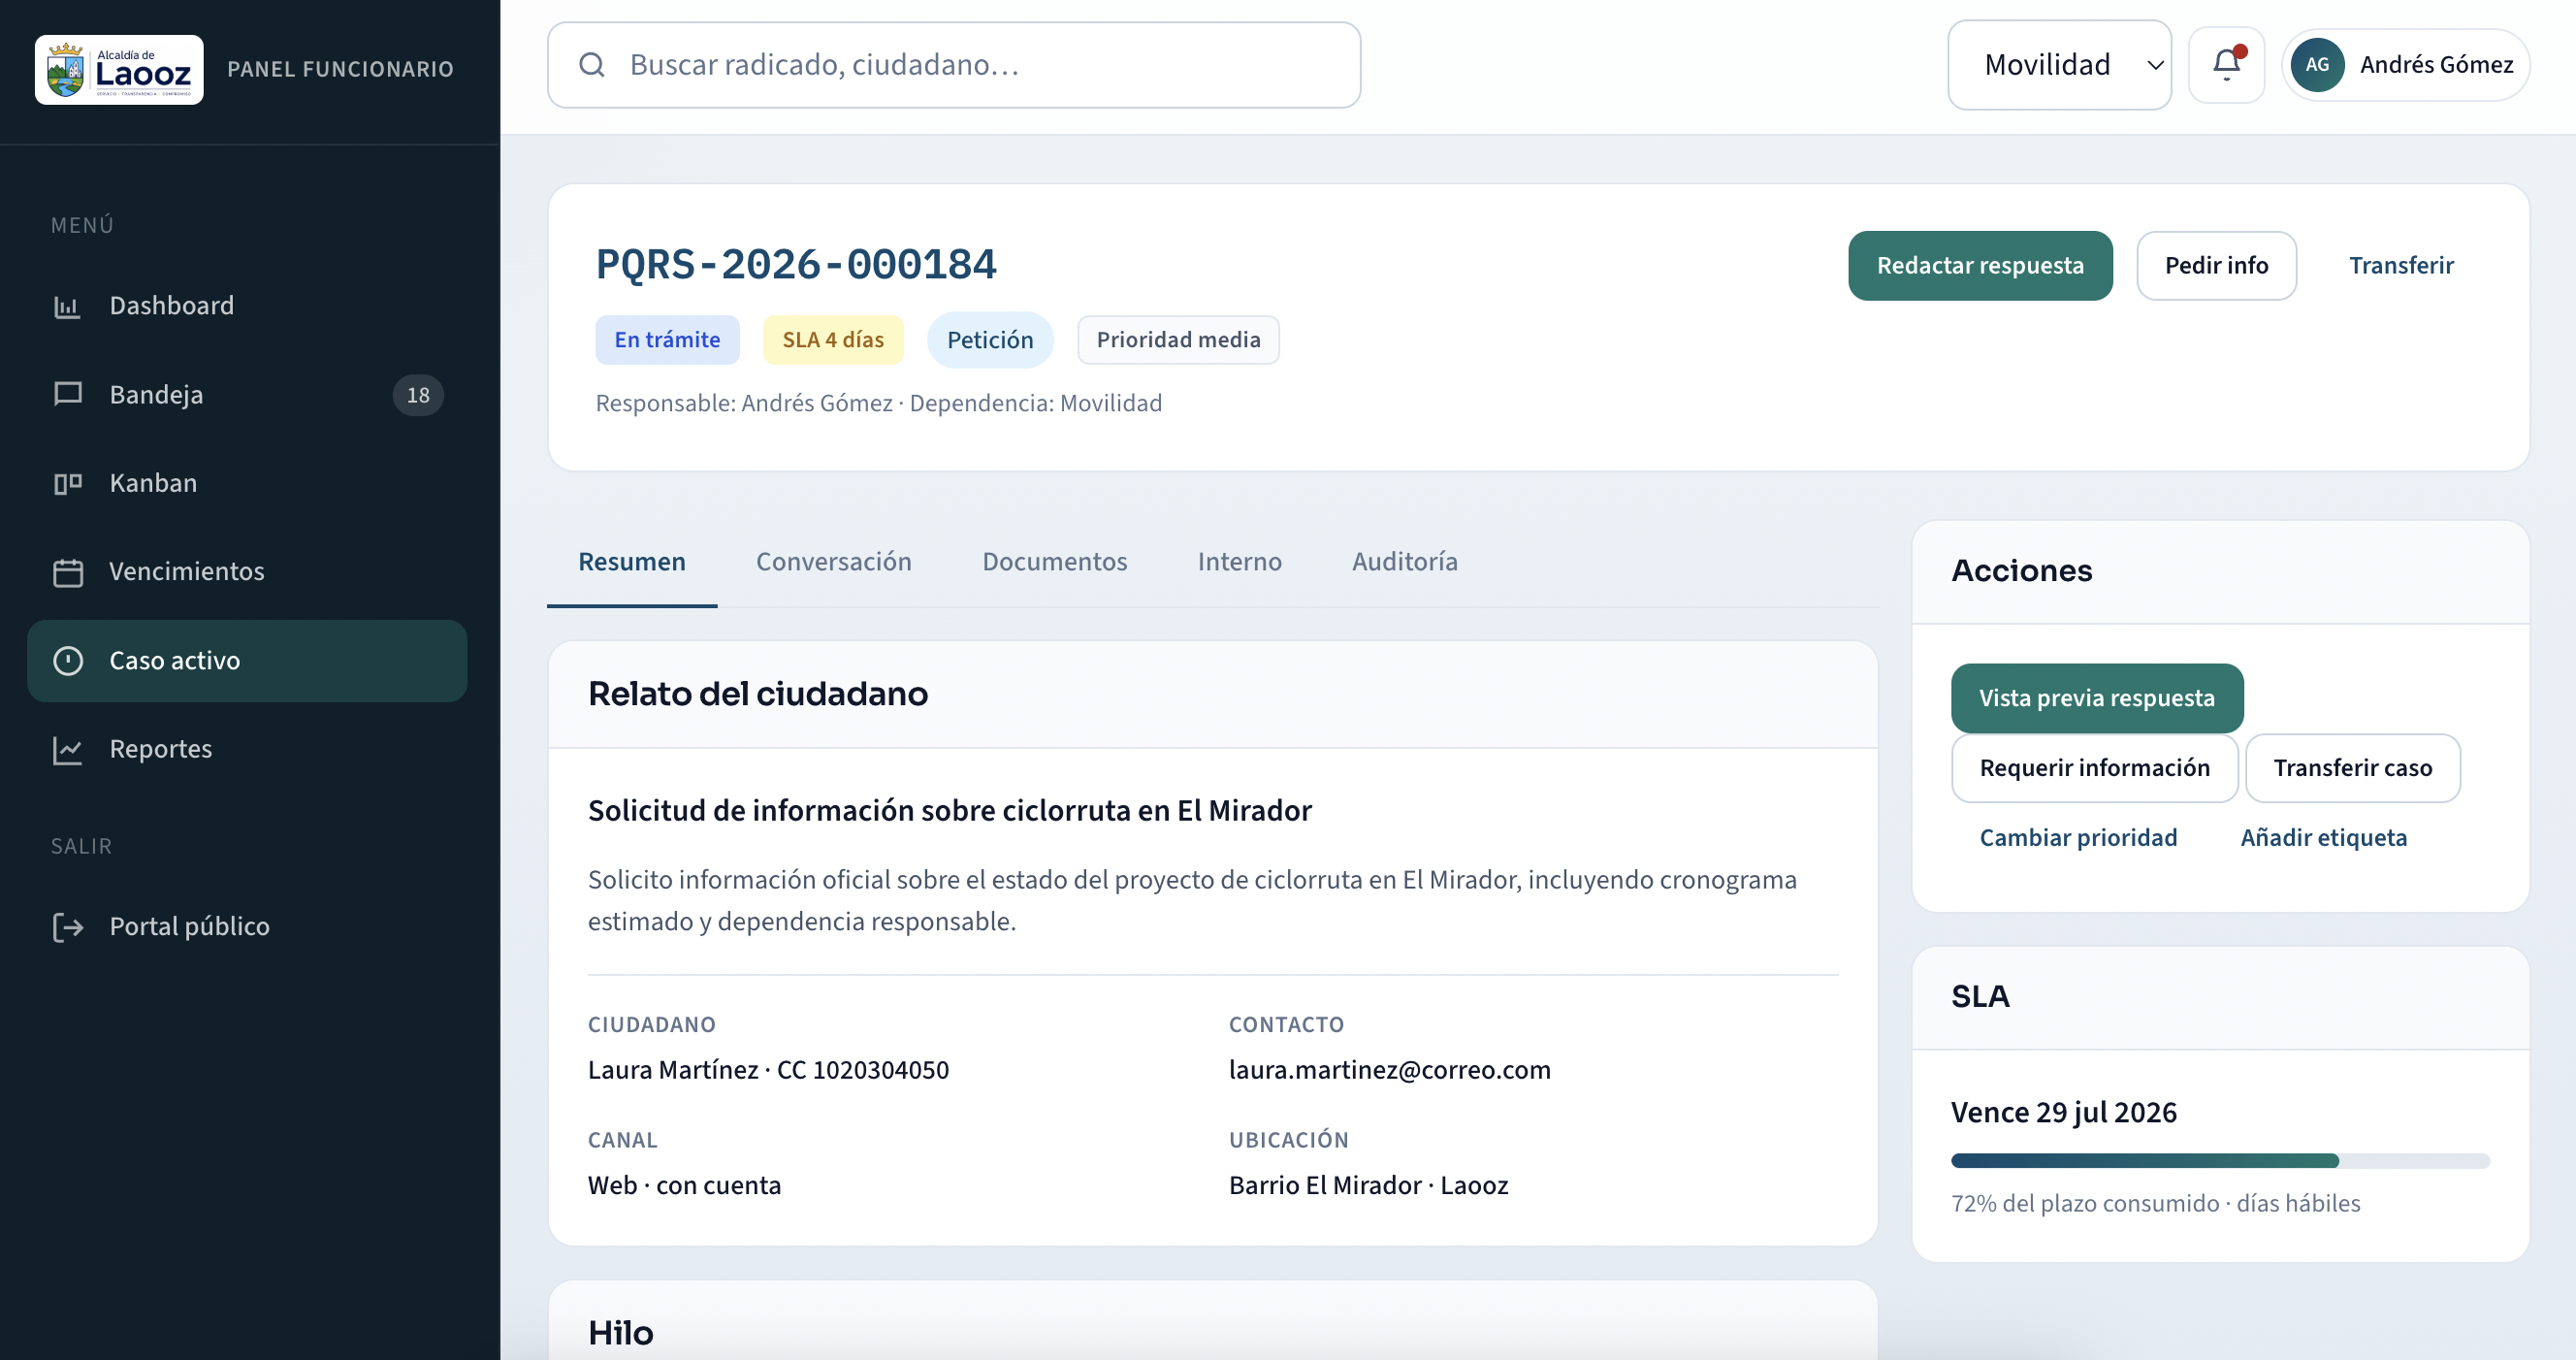The image size is (2576, 1360).
Task: Open the notifications bell
Action: point(2226,65)
